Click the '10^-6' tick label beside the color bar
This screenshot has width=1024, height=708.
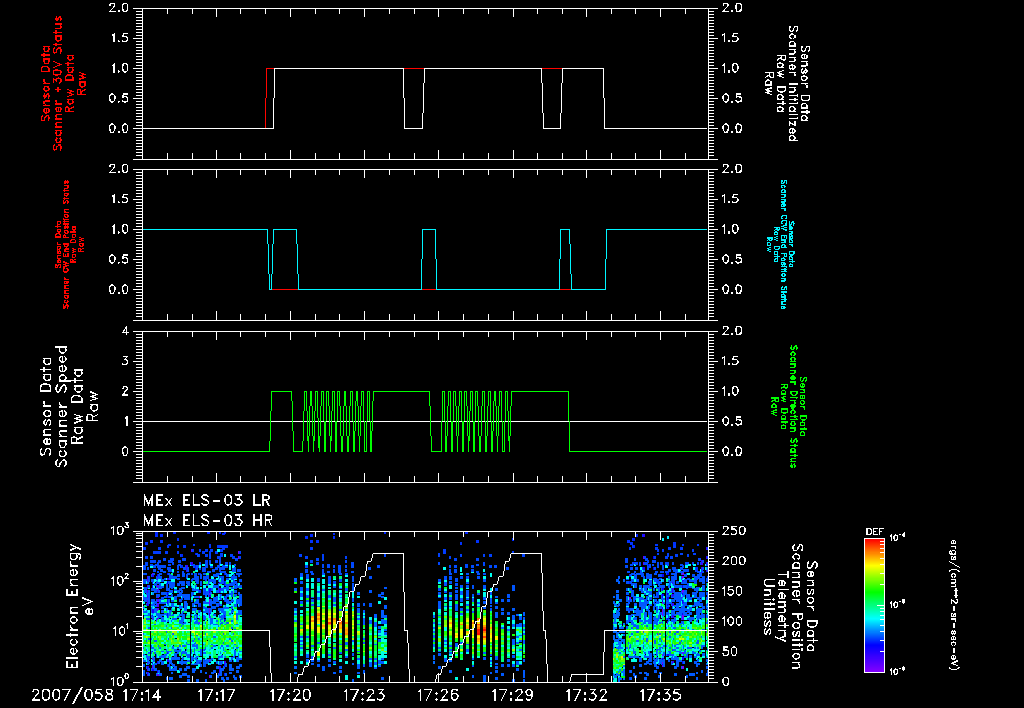[x=898, y=671]
